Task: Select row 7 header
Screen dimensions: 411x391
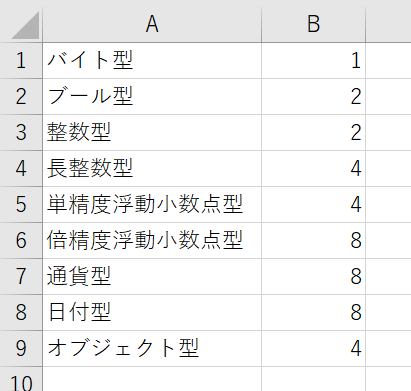Action: click(21, 276)
